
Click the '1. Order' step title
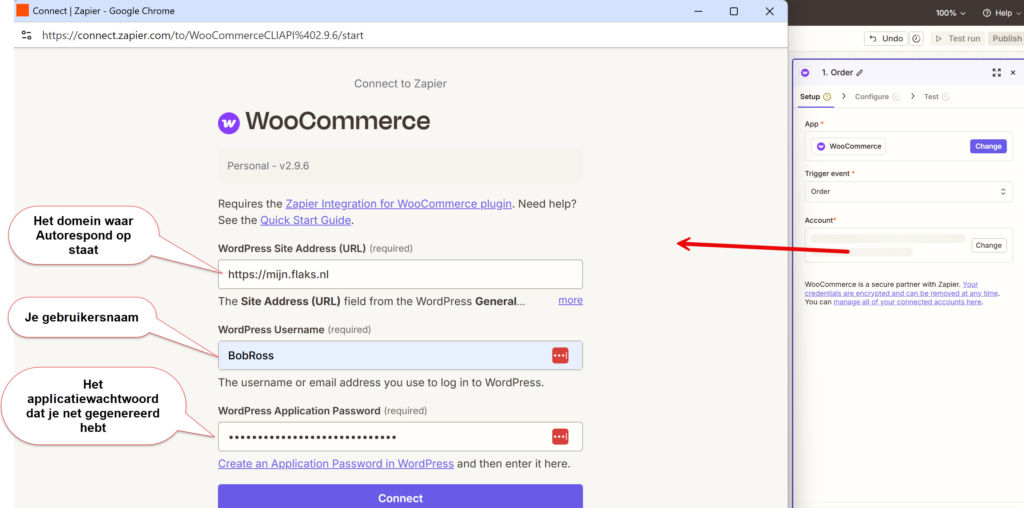(x=837, y=73)
